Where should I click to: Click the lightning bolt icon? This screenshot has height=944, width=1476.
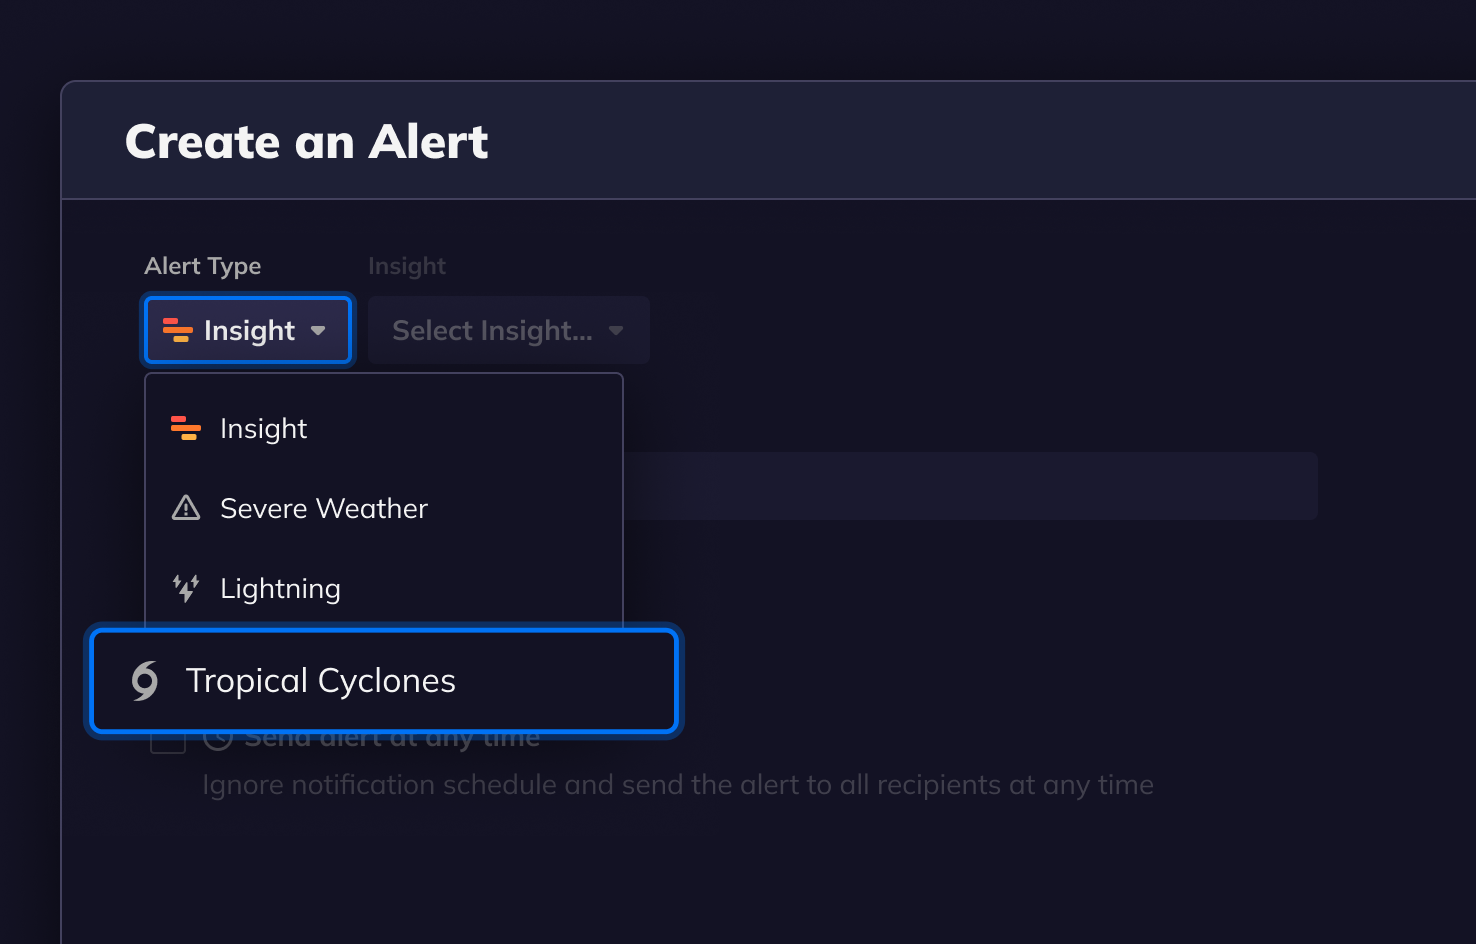[186, 588]
